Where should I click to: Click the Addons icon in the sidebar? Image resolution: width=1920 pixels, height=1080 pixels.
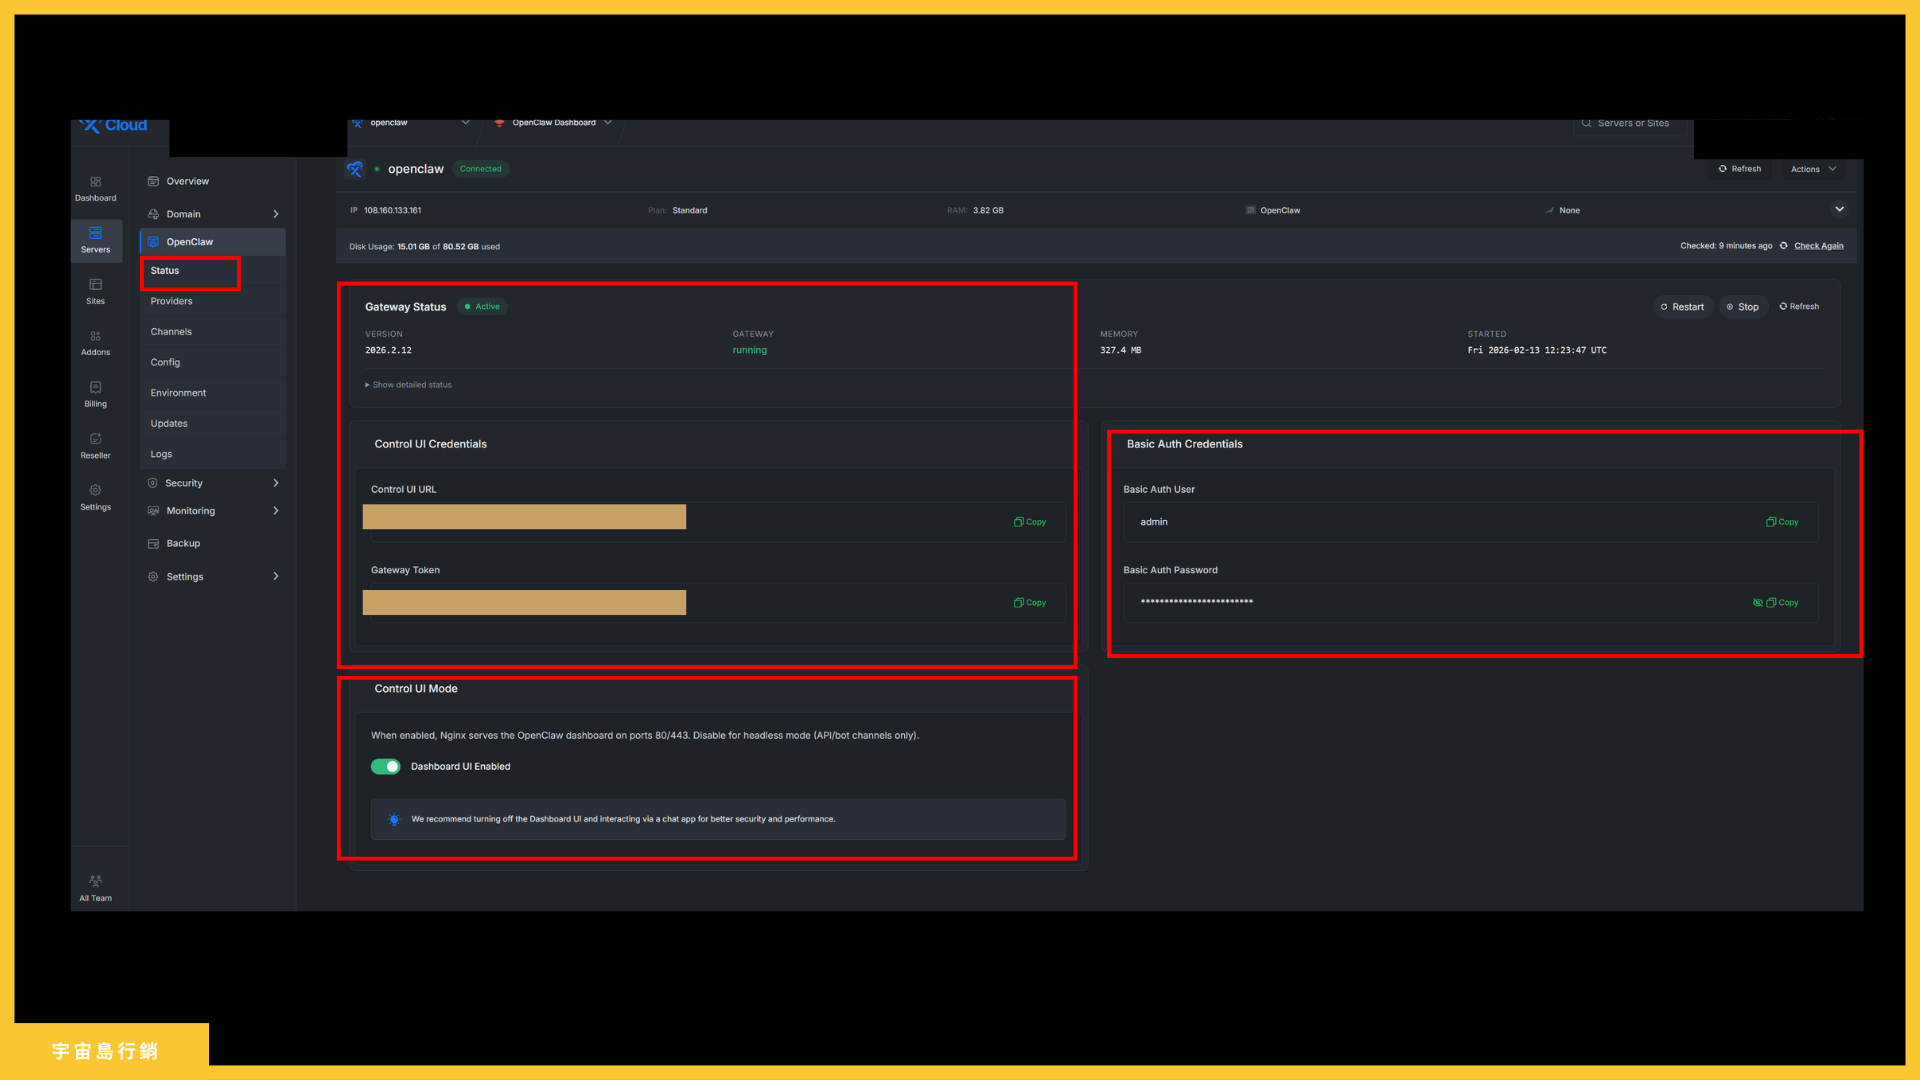(x=95, y=343)
